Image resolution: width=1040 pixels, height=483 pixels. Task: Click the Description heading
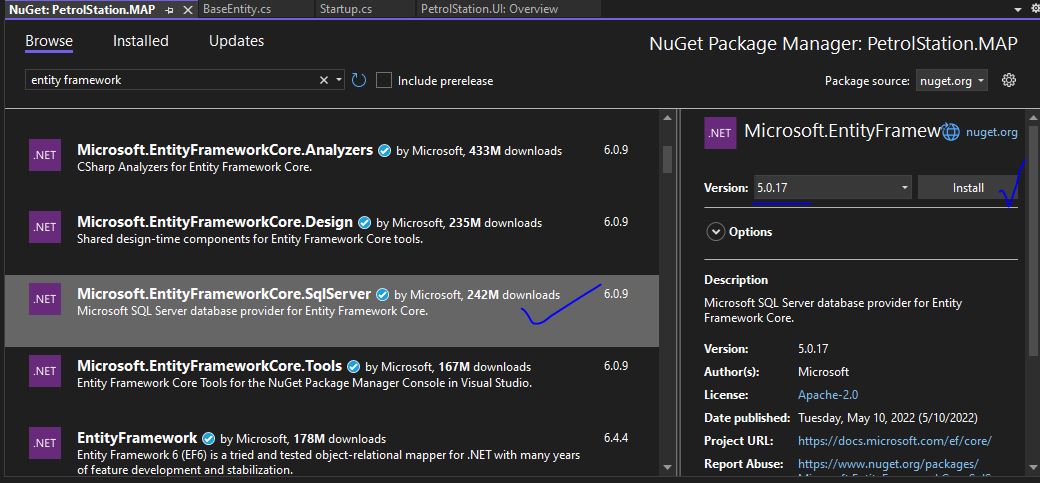pos(736,280)
